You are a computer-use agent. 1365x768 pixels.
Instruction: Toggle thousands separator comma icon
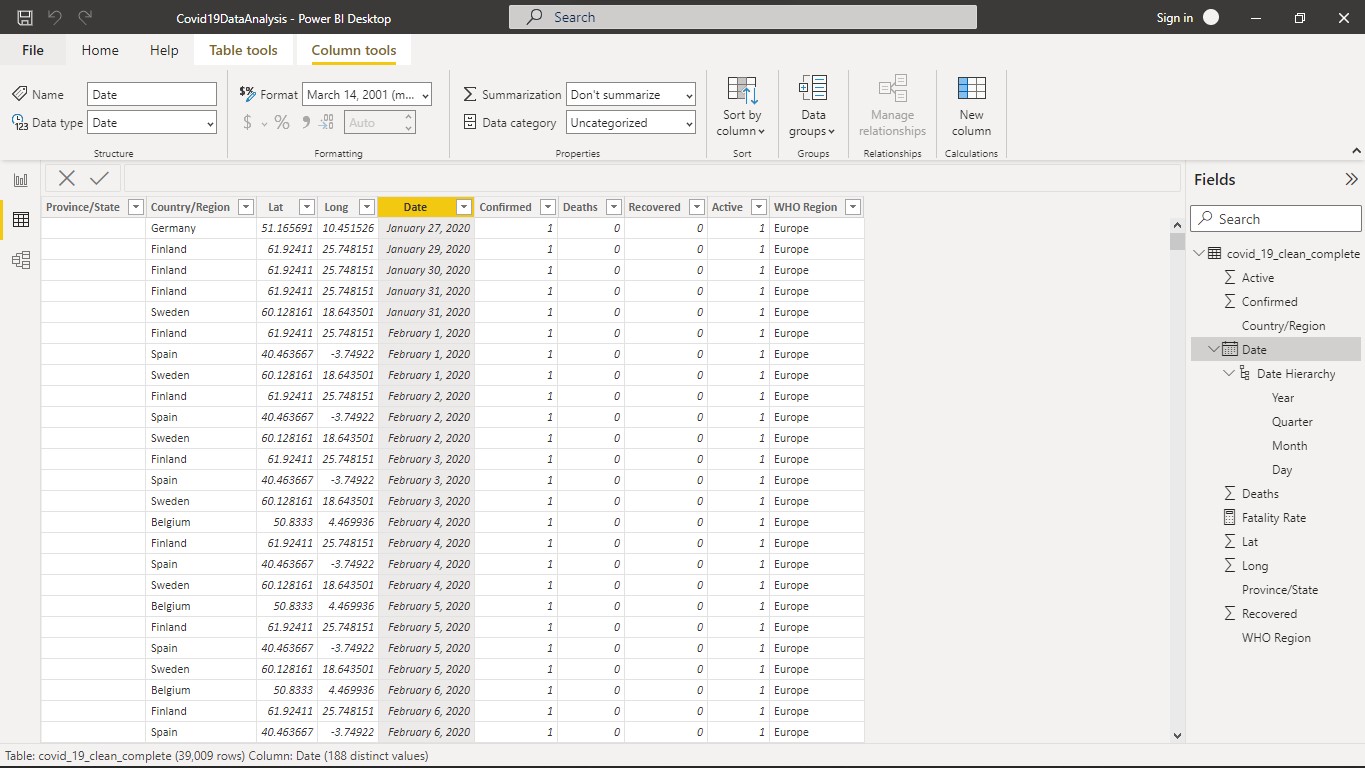pyautogui.click(x=306, y=122)
